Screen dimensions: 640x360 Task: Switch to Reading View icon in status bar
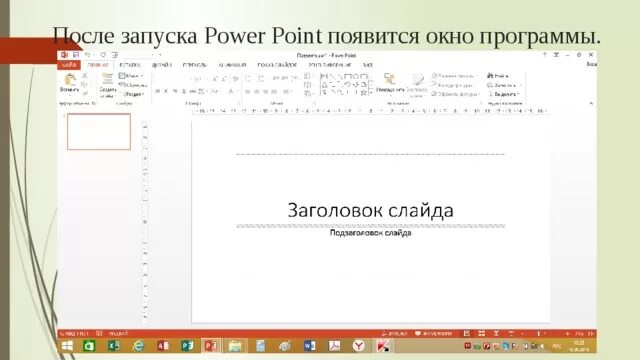[496, 333]
